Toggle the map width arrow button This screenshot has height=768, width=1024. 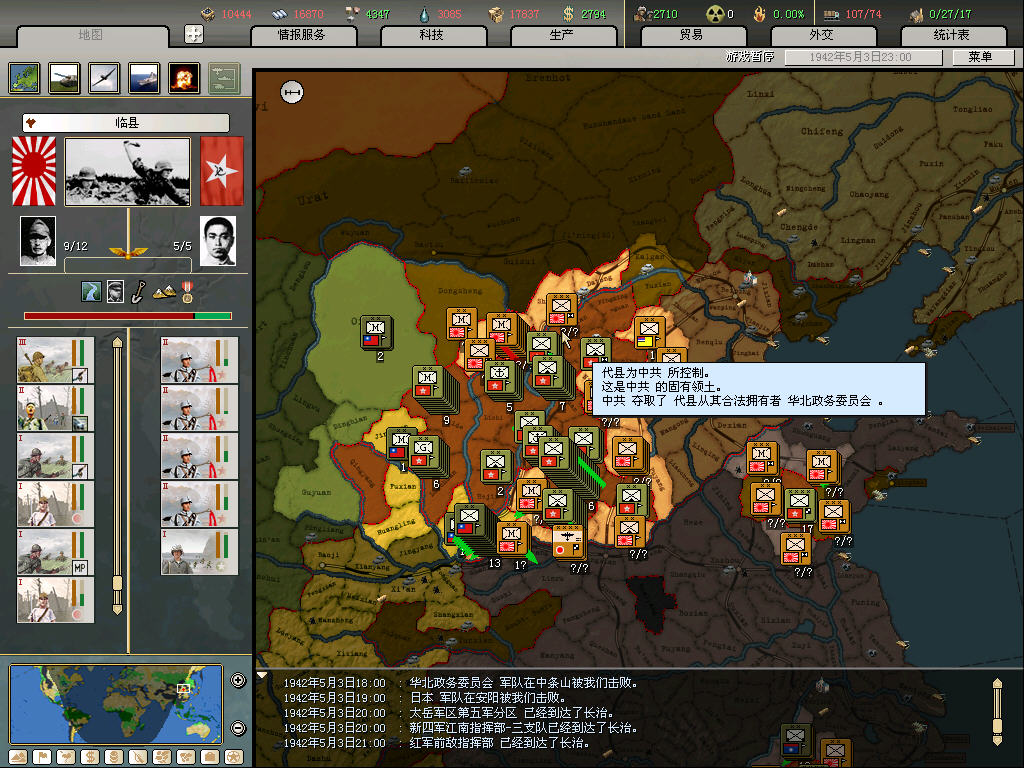pyautogui.click(x=292, y=93)
